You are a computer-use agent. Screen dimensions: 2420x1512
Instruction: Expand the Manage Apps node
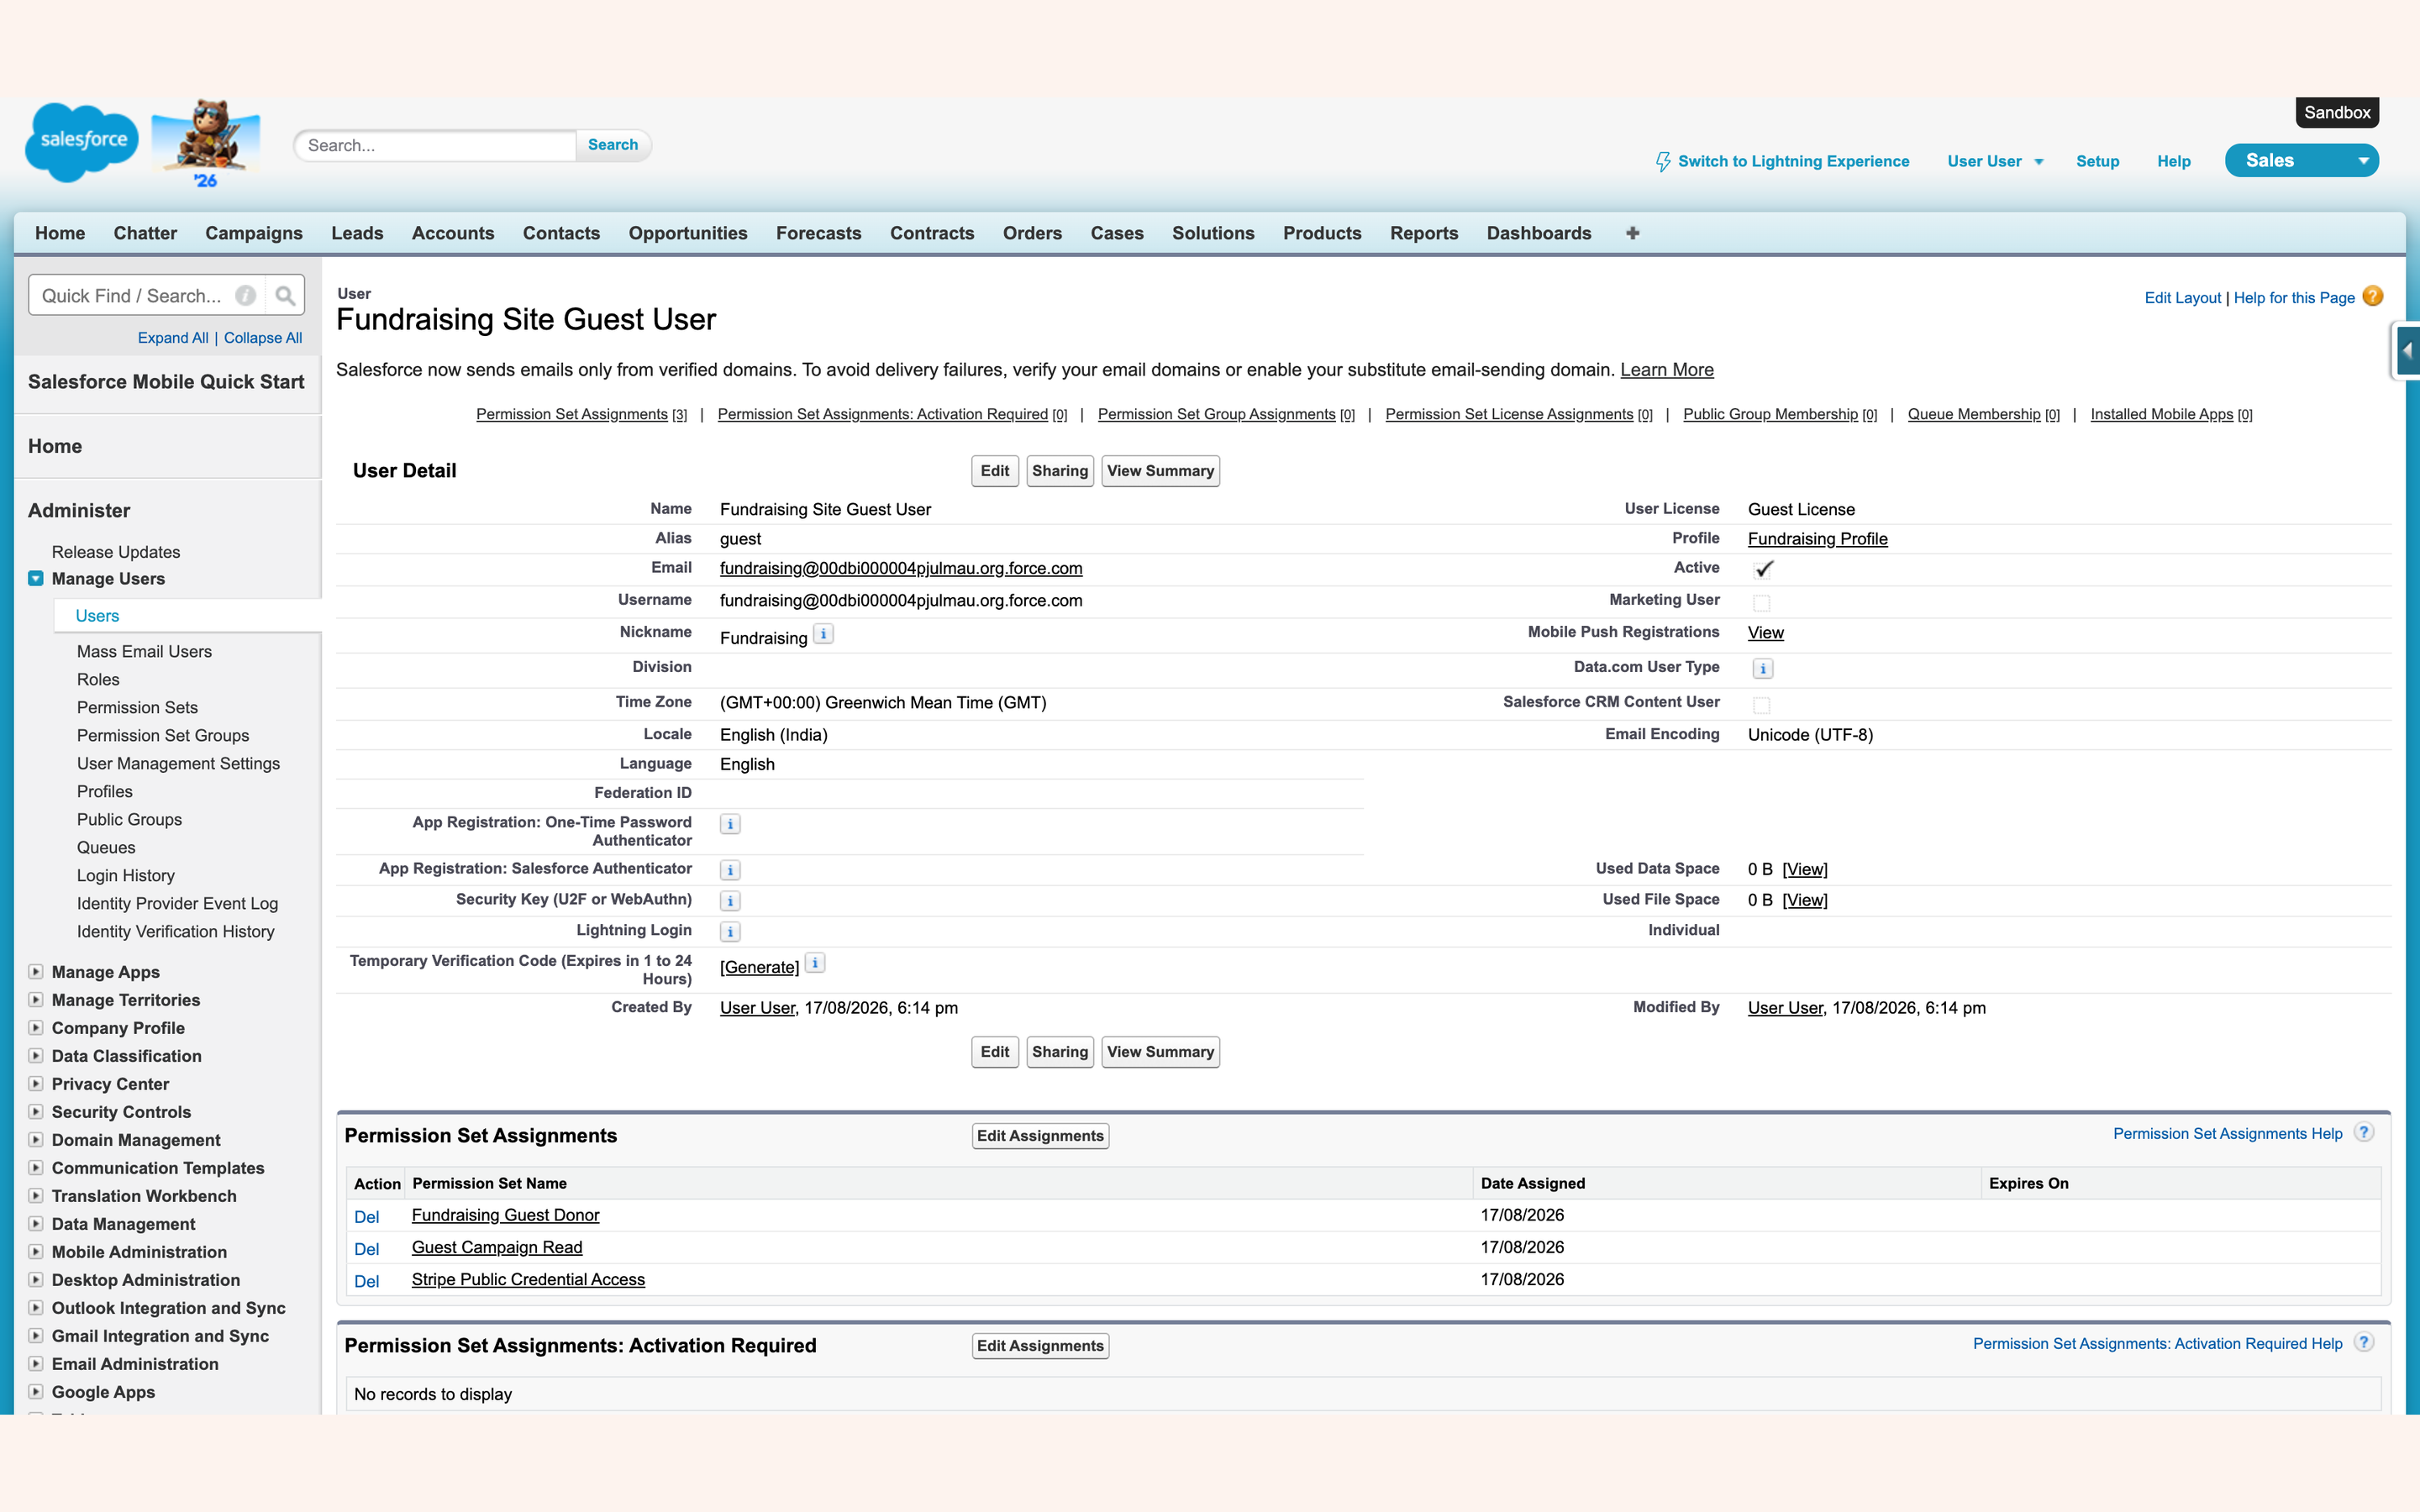point(36,971)
